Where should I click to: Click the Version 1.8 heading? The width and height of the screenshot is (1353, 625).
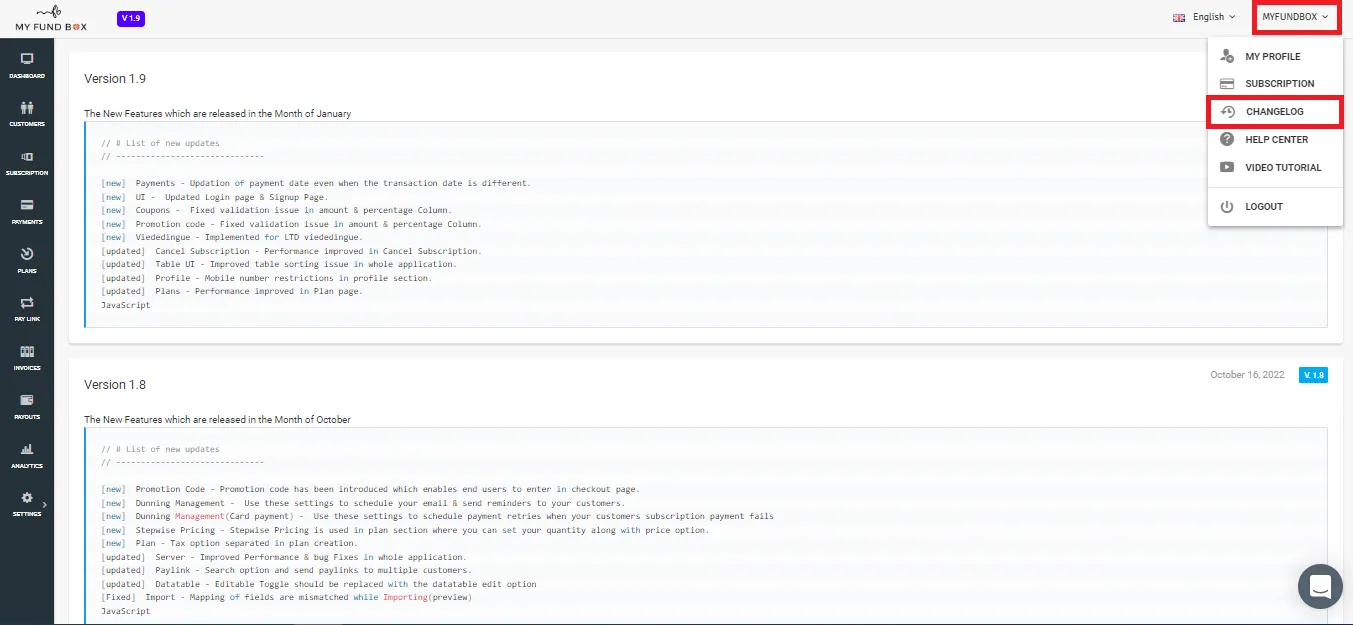tap(115, 384)
